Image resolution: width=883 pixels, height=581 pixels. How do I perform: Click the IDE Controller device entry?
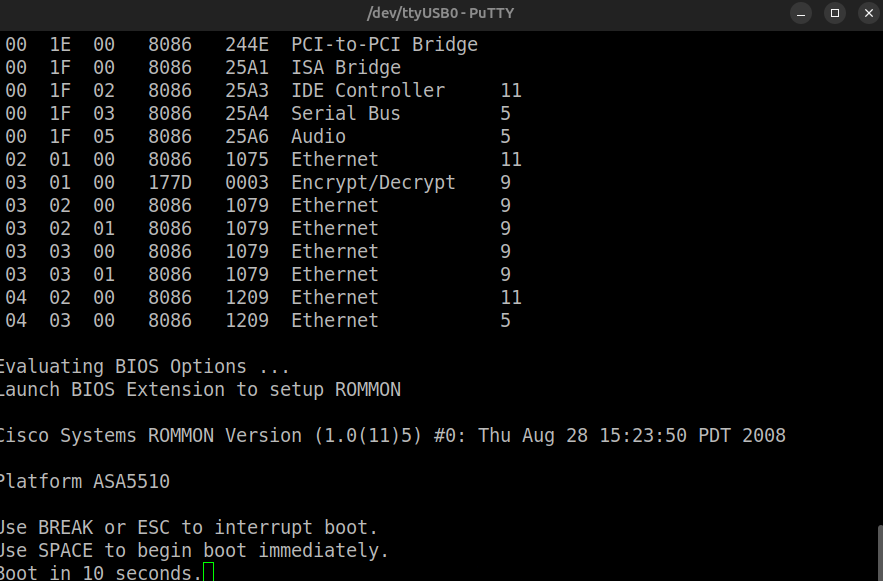(x=368, y=91)
